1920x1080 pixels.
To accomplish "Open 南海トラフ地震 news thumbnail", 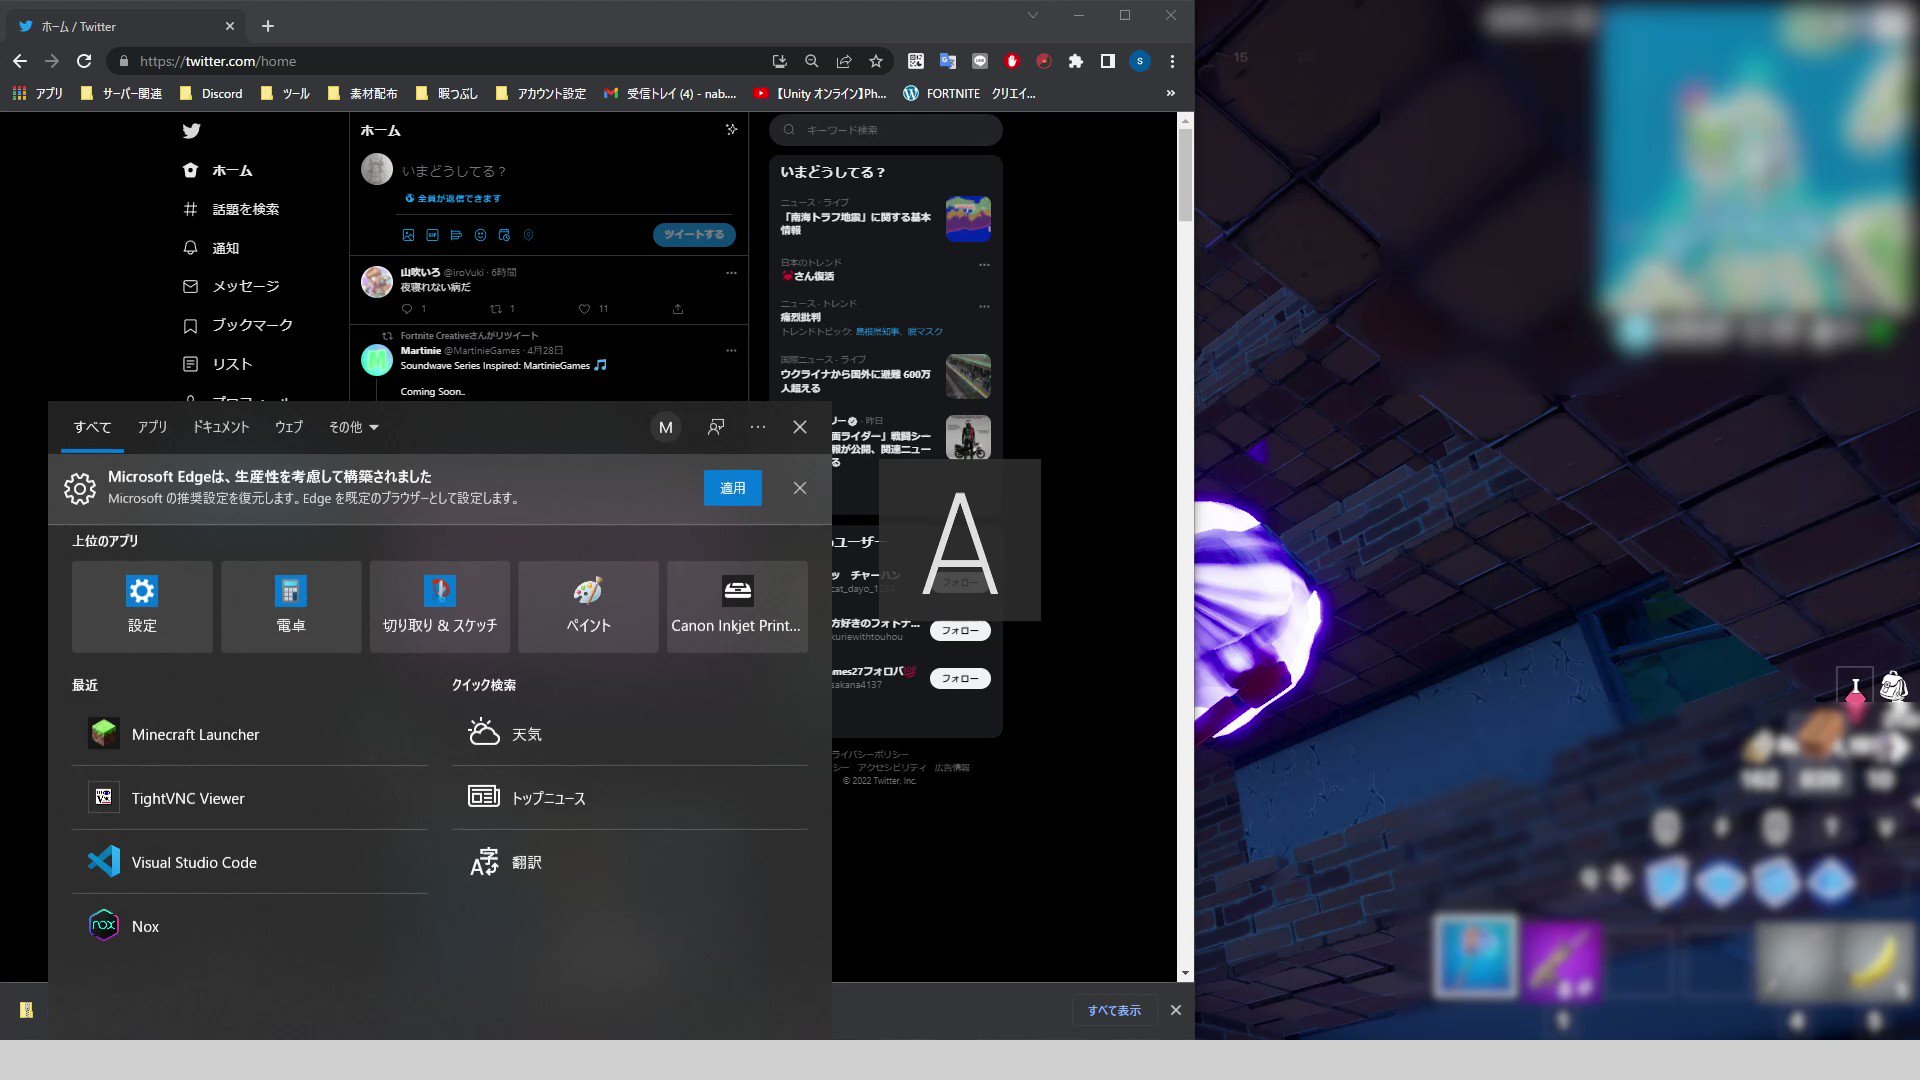I will point(968,219).
